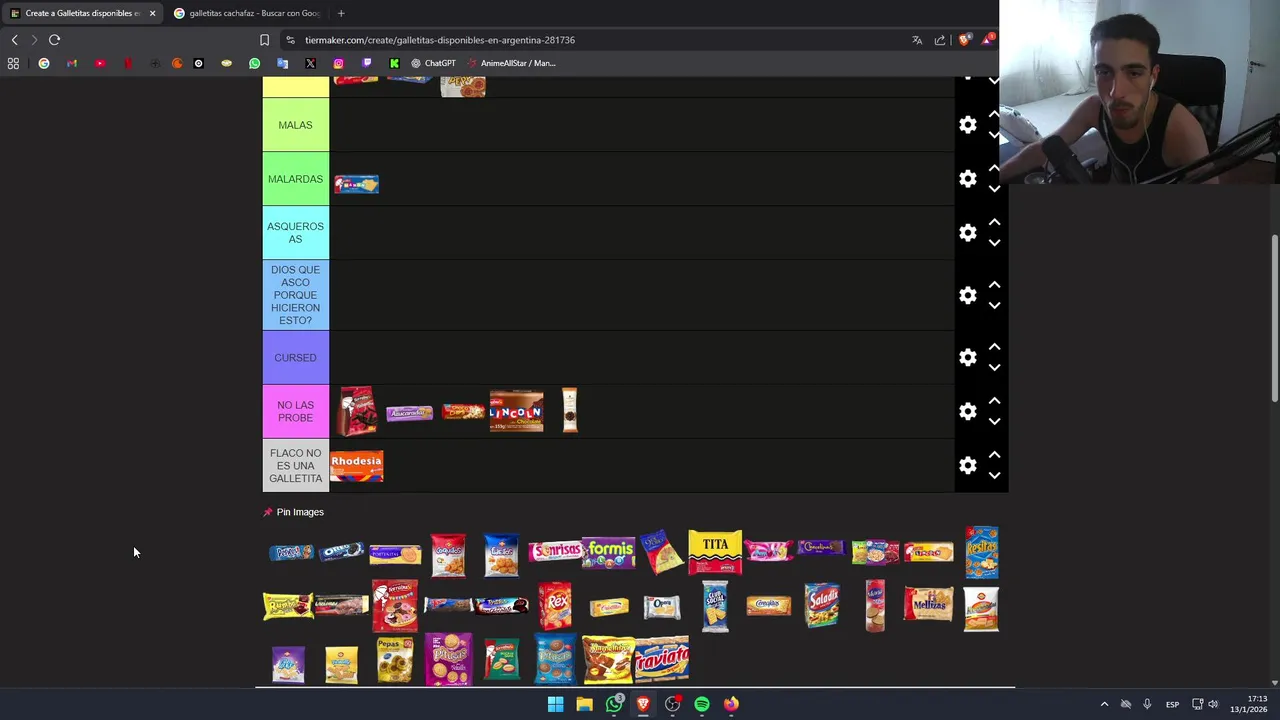
Task: Move DIOS QUE ASCO tier up
Action: [x=994, y=285]
